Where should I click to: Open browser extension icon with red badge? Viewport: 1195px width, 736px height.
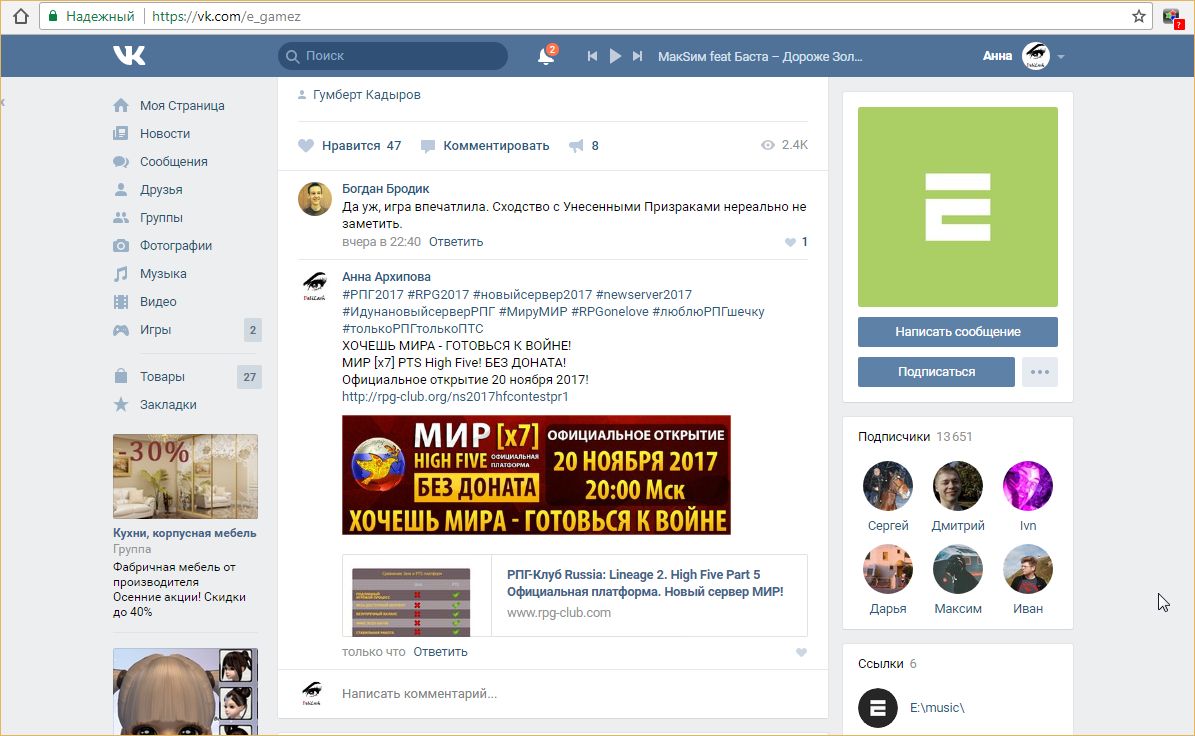(x=1172, y=17)
